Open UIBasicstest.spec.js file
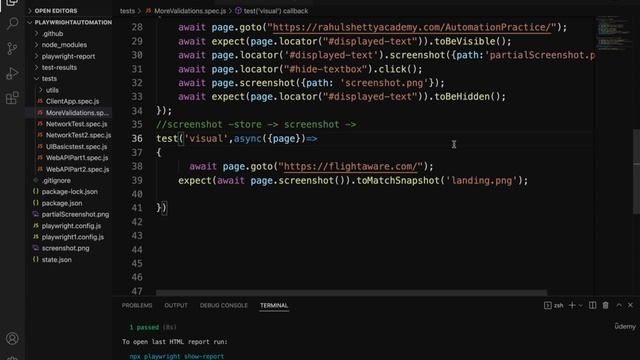The image size is (640, 360). tap(76, 147)
